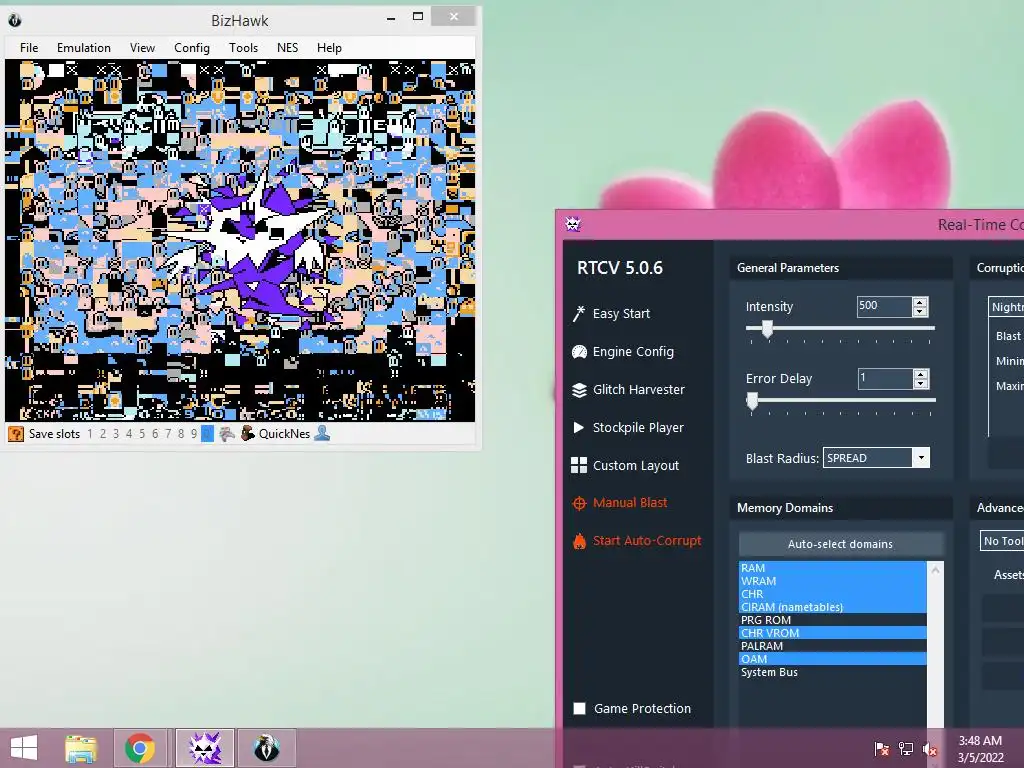1024x768 pixels.
Task: Toggle CIRAM (nametables) domain selection
Action: click(833, 607)
